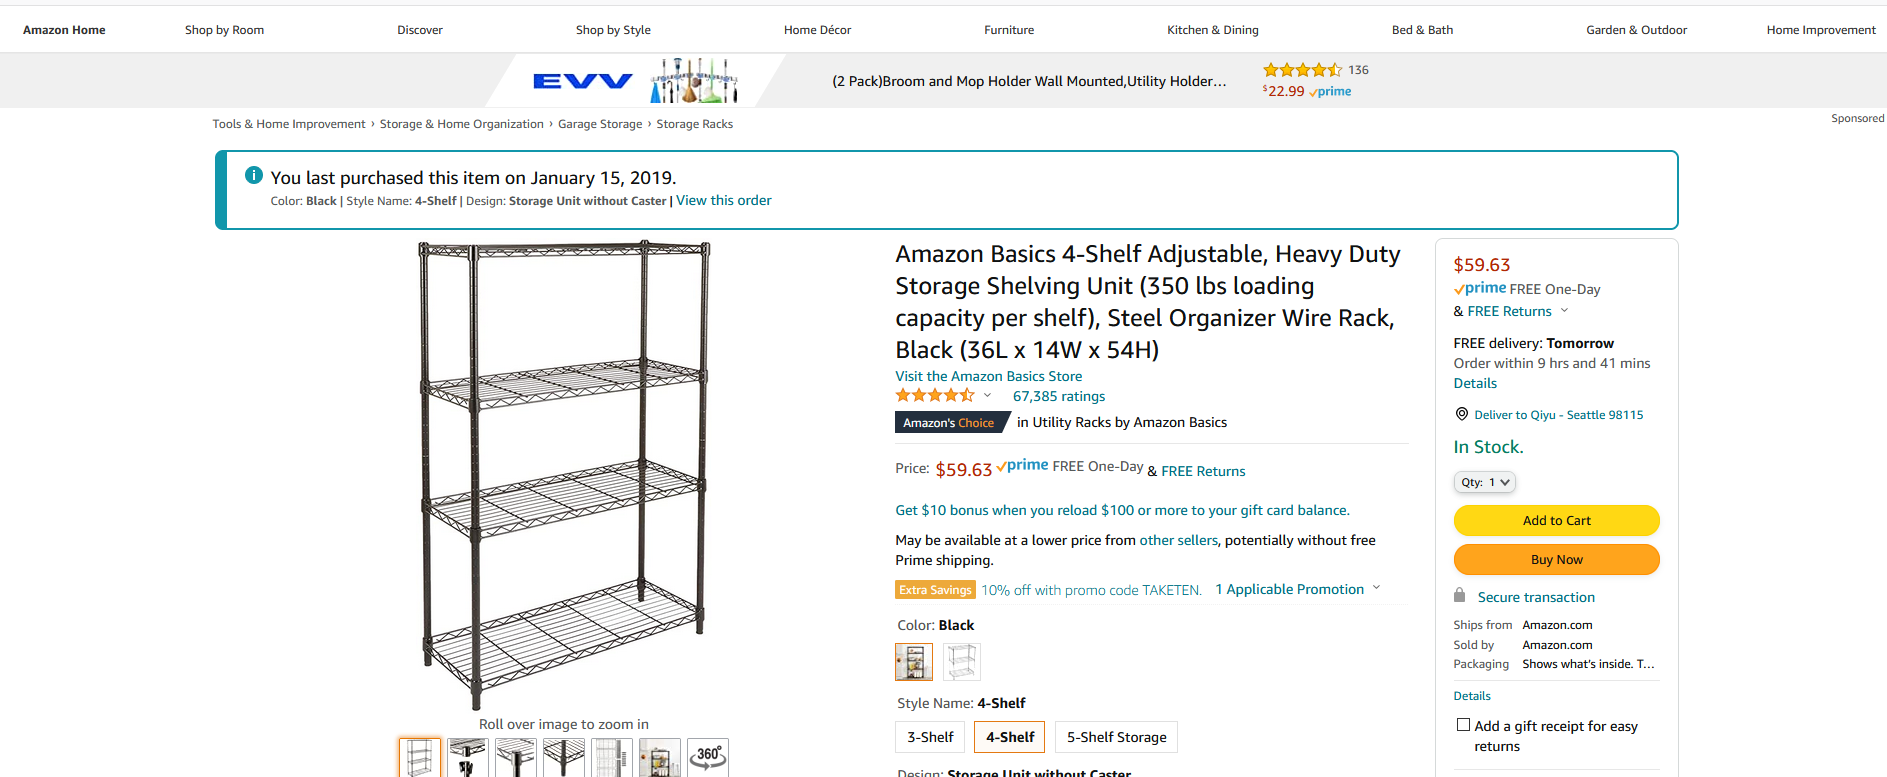
Task: Open the 360-degree product view
Action: click(x=708, y=757)
